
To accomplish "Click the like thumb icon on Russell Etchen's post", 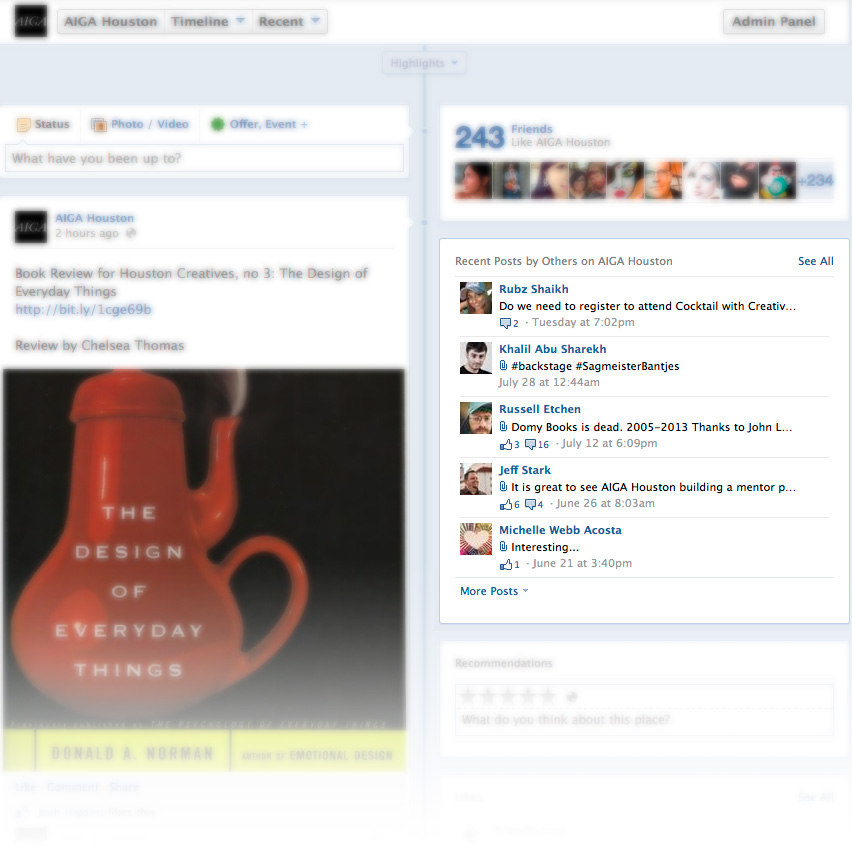I will pos(506,444).
